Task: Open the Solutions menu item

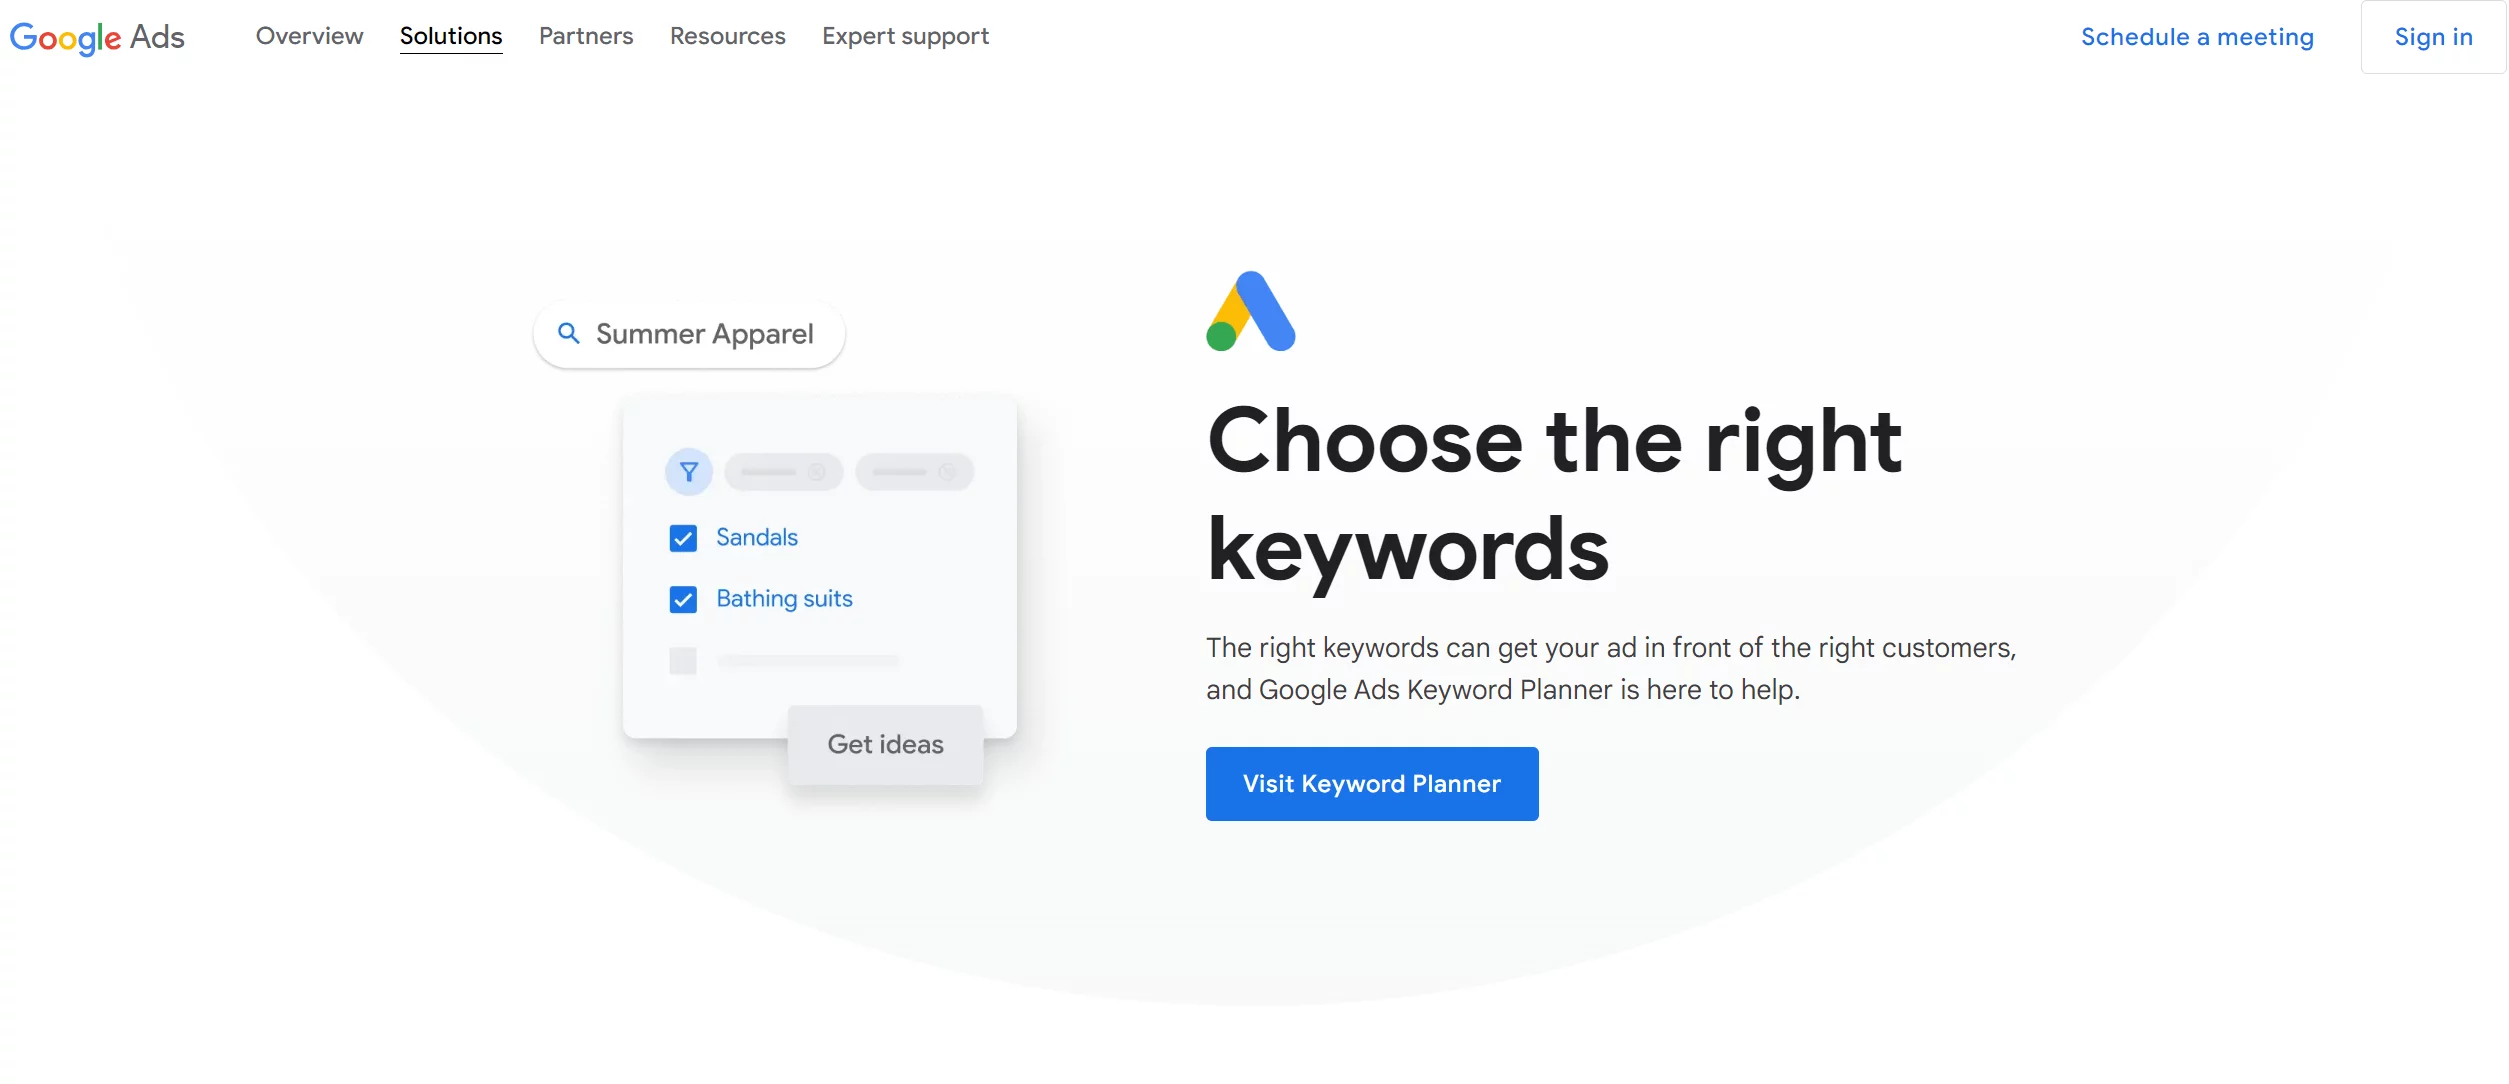Action: tap(450, 34)
